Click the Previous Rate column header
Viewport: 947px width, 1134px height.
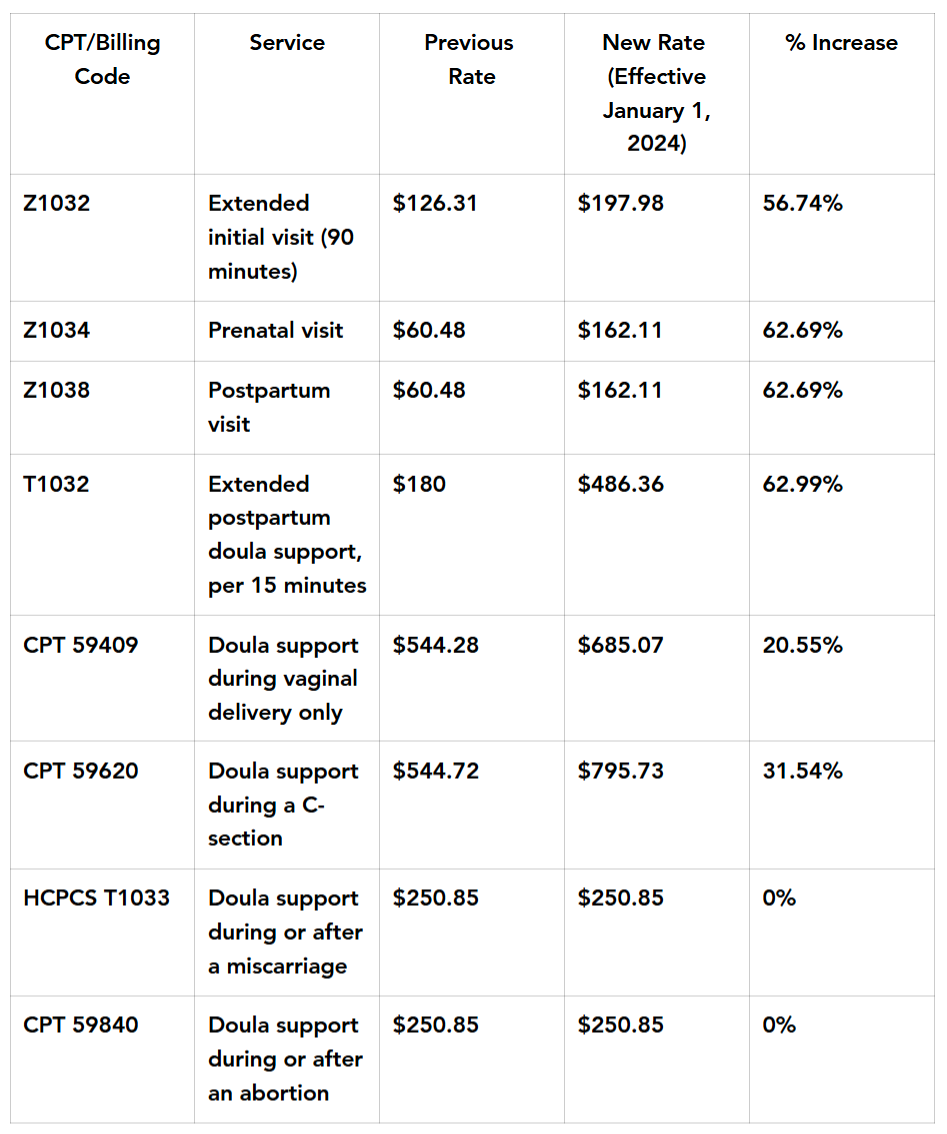[469, 60]
